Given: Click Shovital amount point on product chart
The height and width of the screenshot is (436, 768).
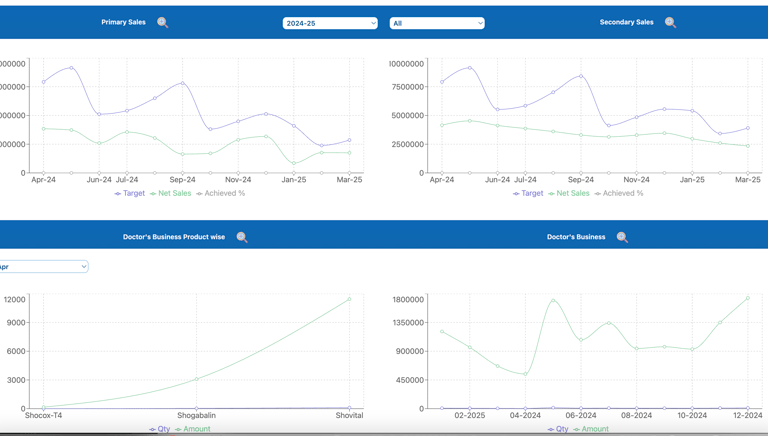Looking at the screenshot, I should click(349, 299).
